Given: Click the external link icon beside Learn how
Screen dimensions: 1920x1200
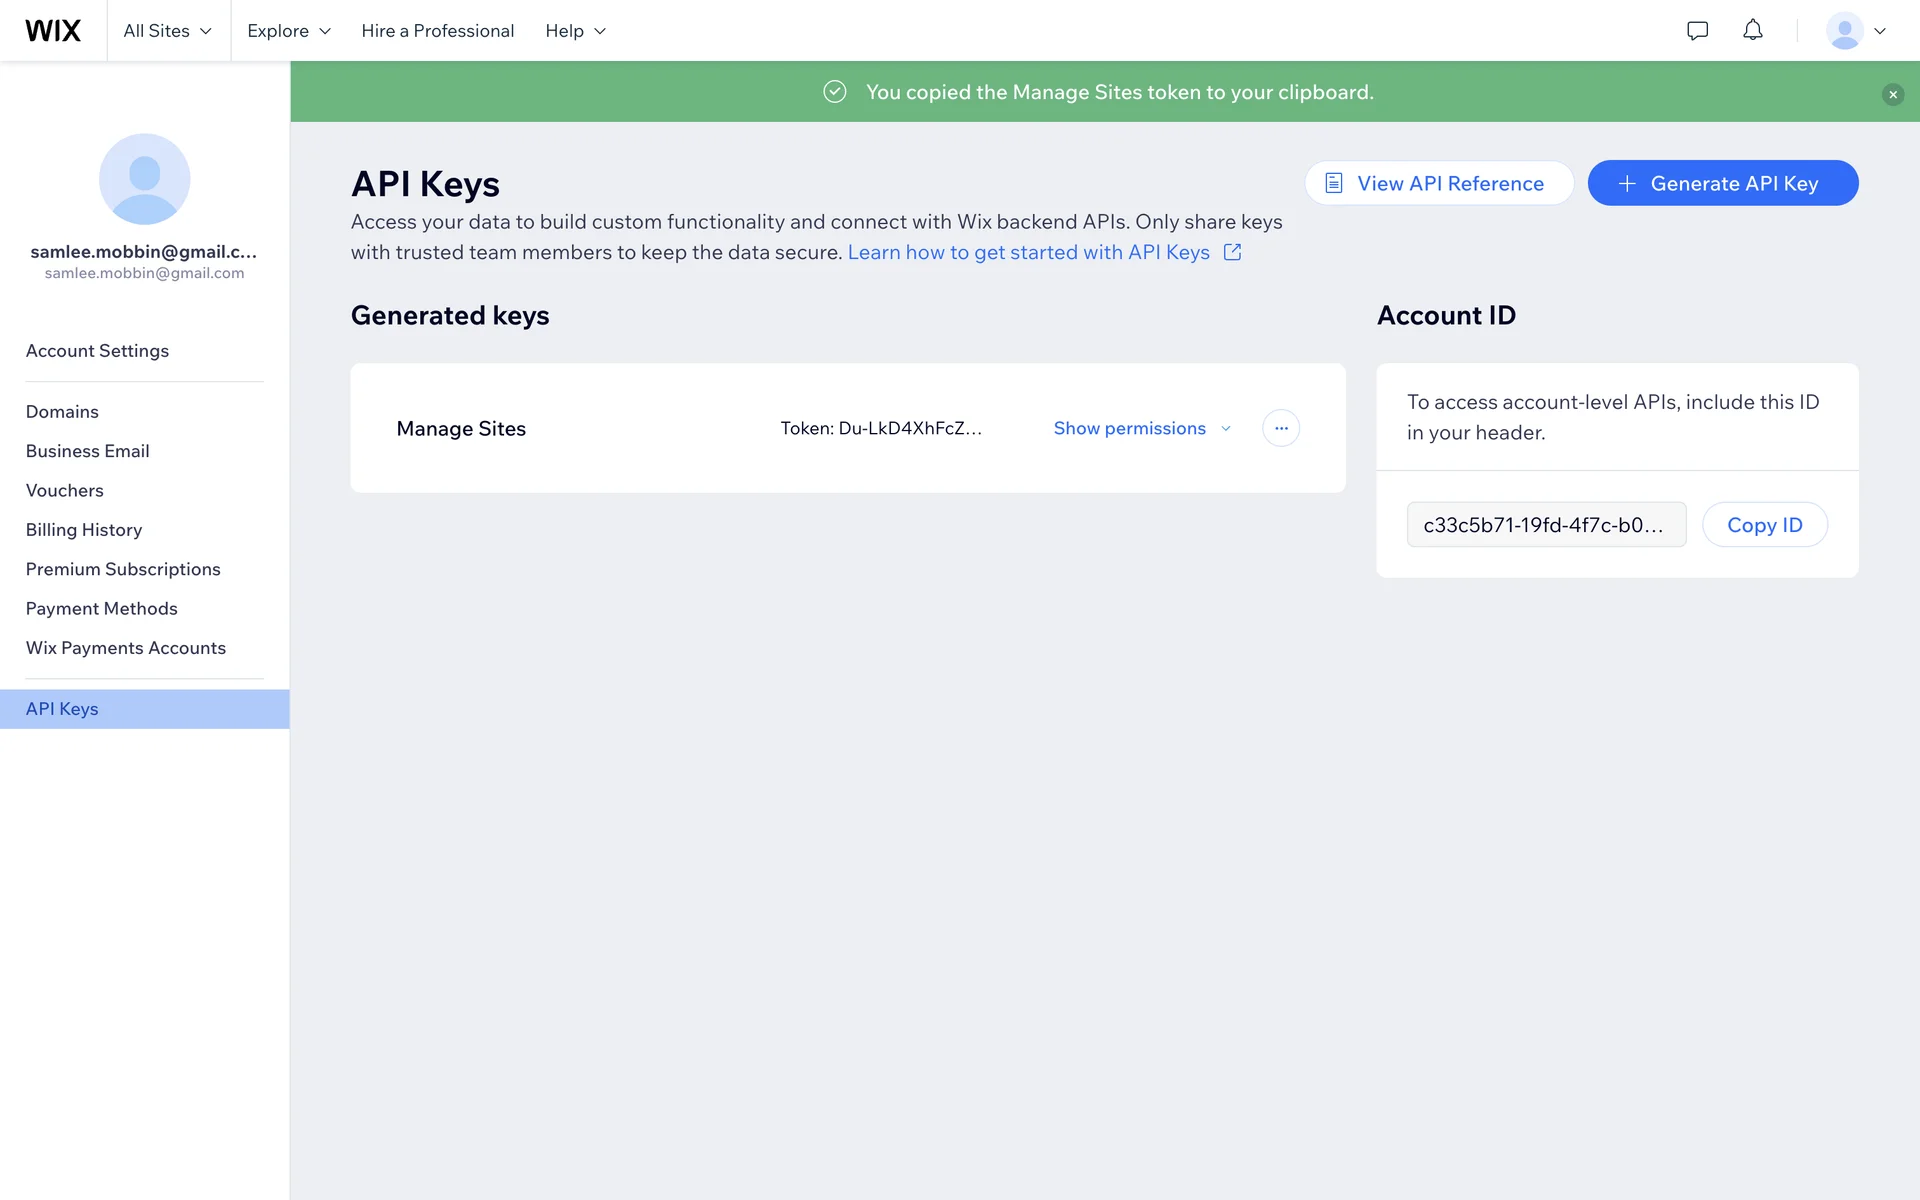Looking at the screenshot, I should click(1232, 253).
